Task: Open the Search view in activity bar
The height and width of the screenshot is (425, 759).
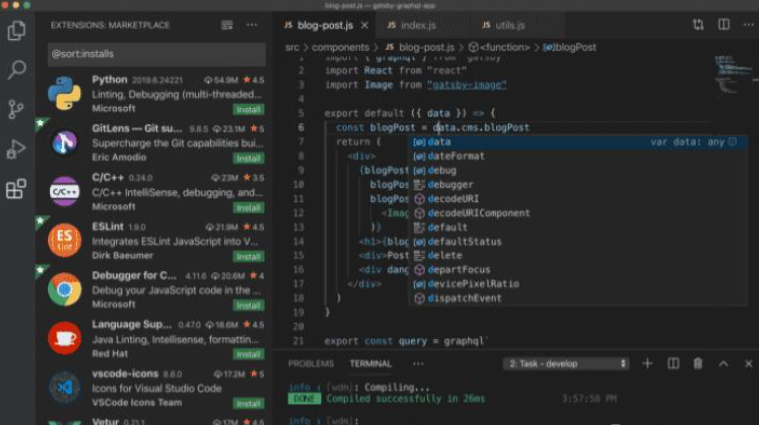Action: coord(16,70)
